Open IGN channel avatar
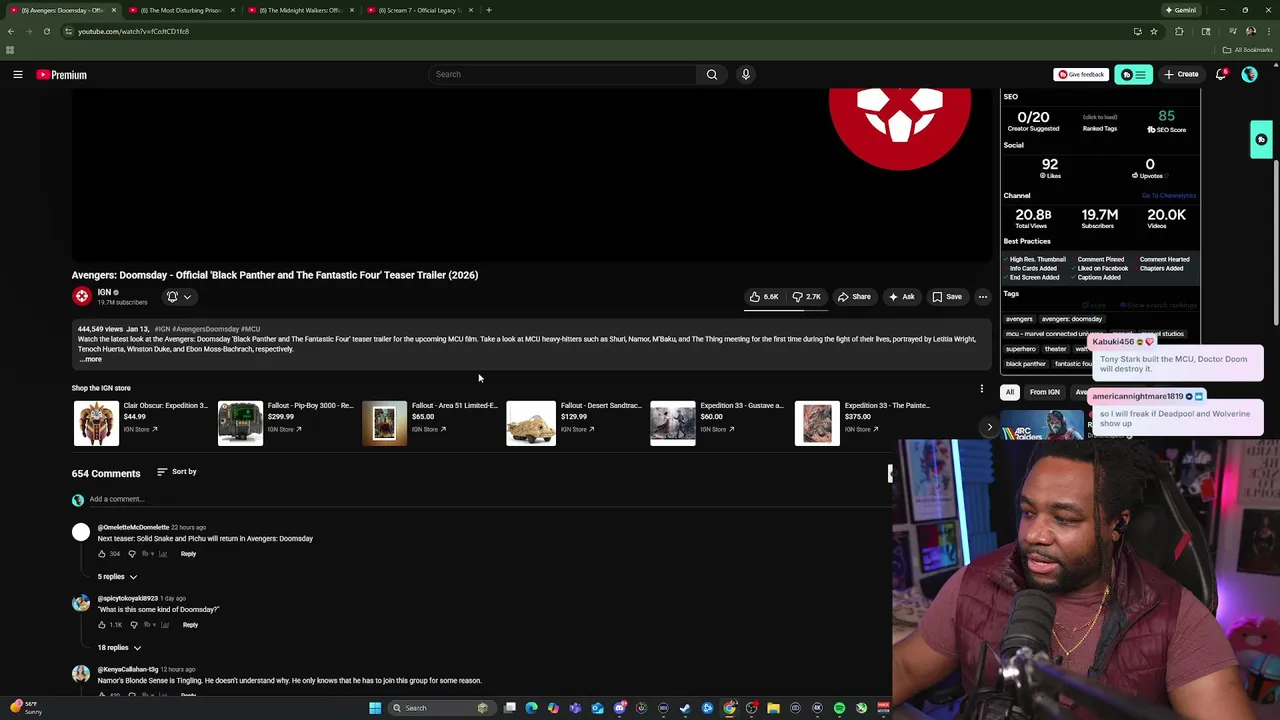Viewport: 1280px width, 720px height. pos(81,296)
